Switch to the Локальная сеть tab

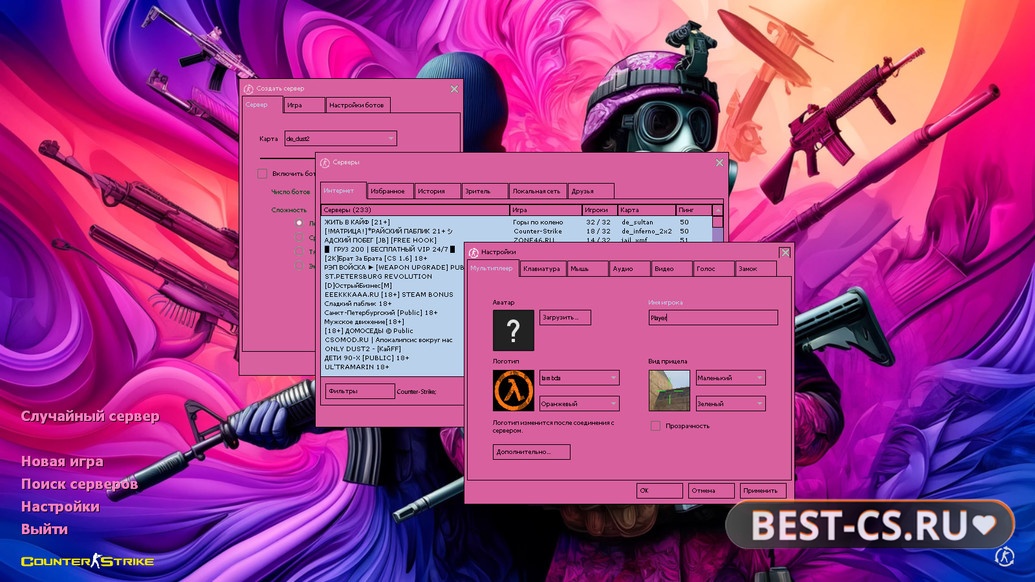point(538,191)
